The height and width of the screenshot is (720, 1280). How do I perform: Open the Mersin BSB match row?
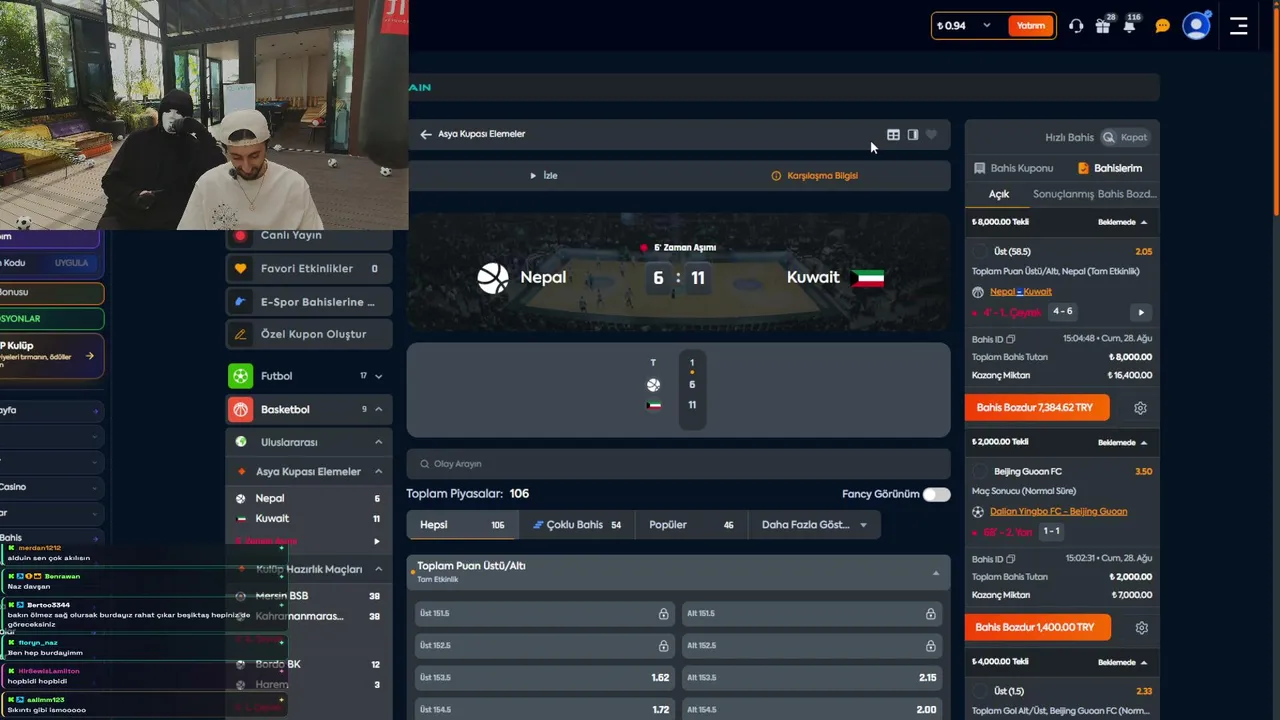tap(309, 596)
